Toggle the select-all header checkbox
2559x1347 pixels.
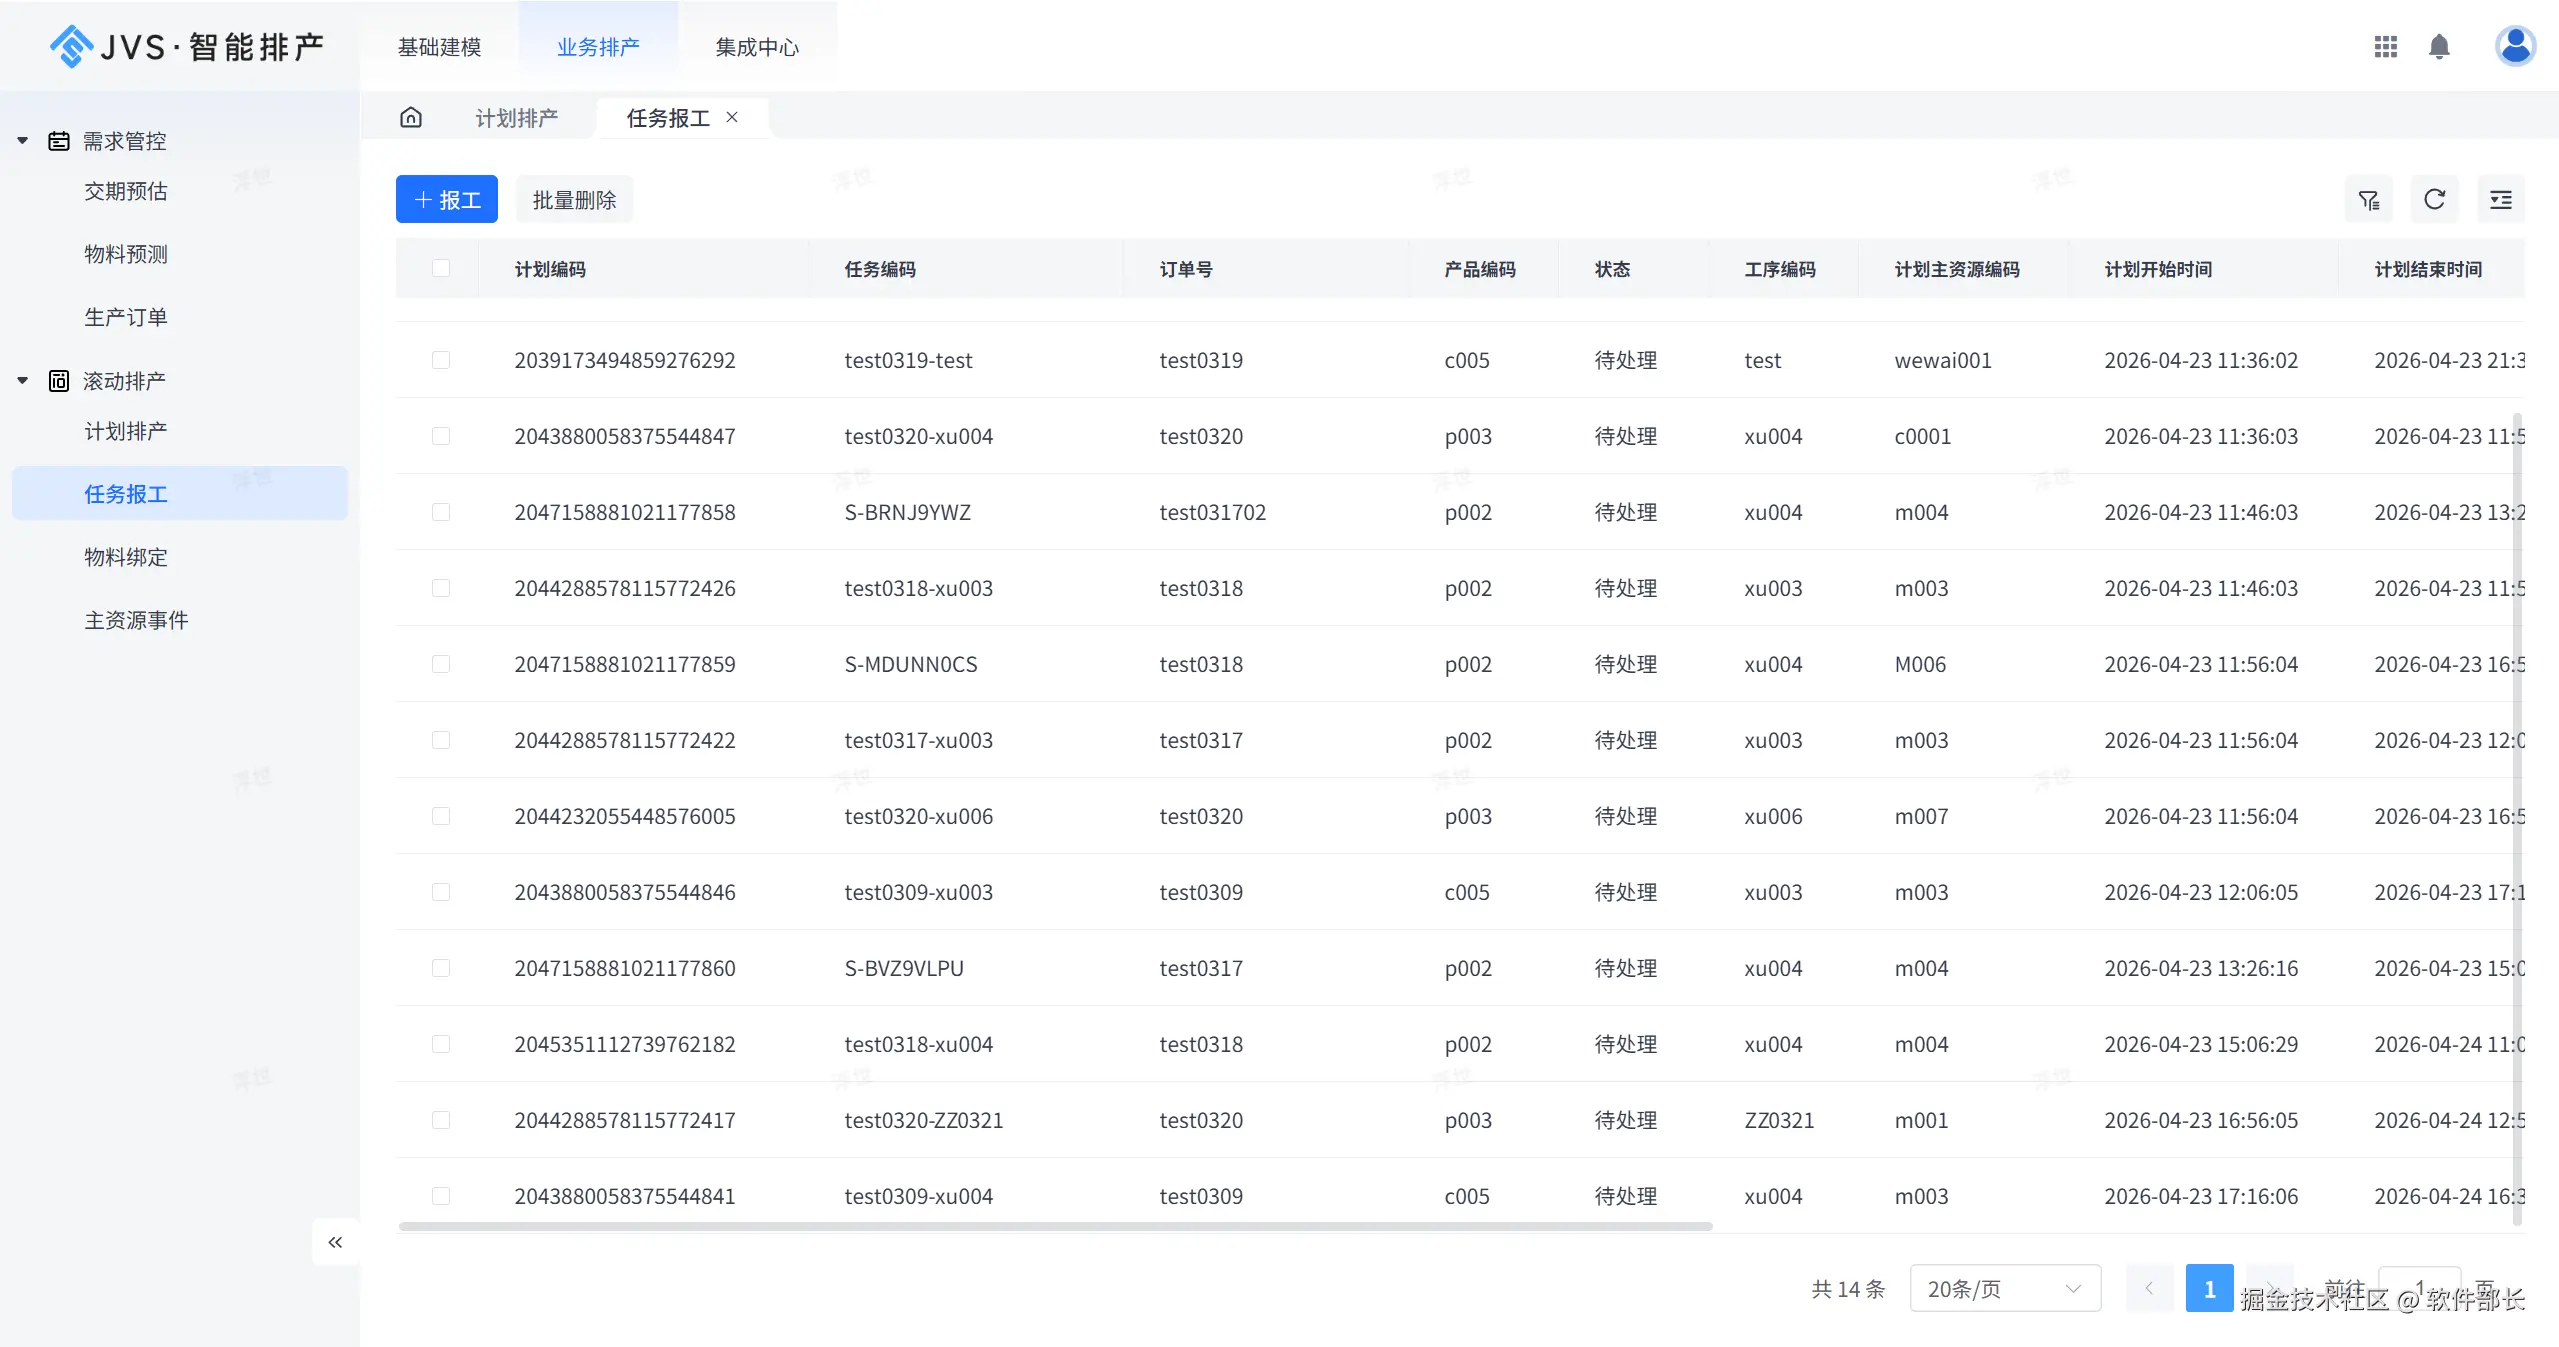(x=441, y=268)
